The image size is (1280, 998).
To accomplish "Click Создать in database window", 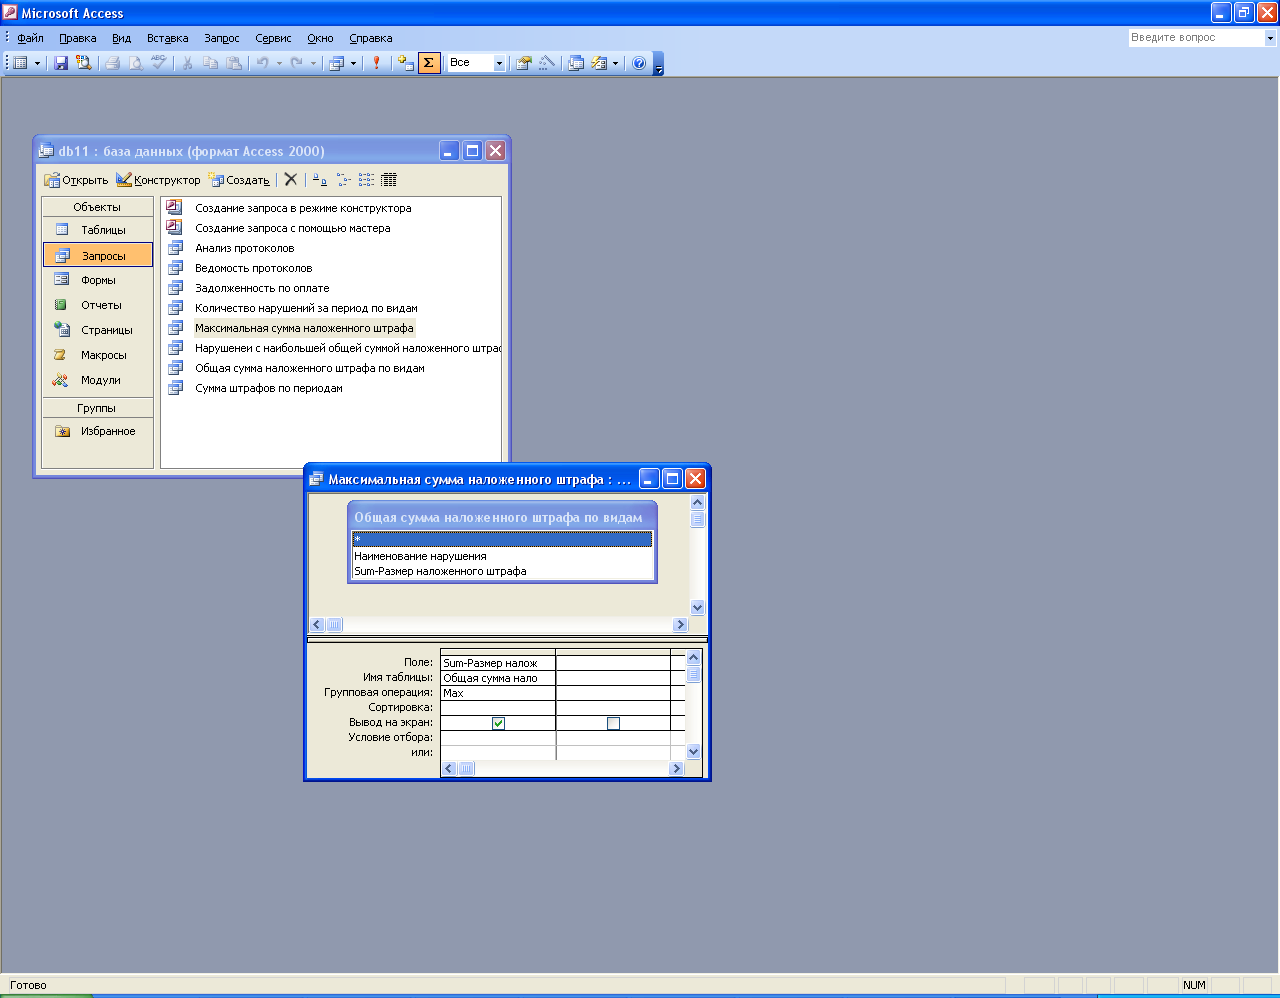I will click(x=239, y=180).
